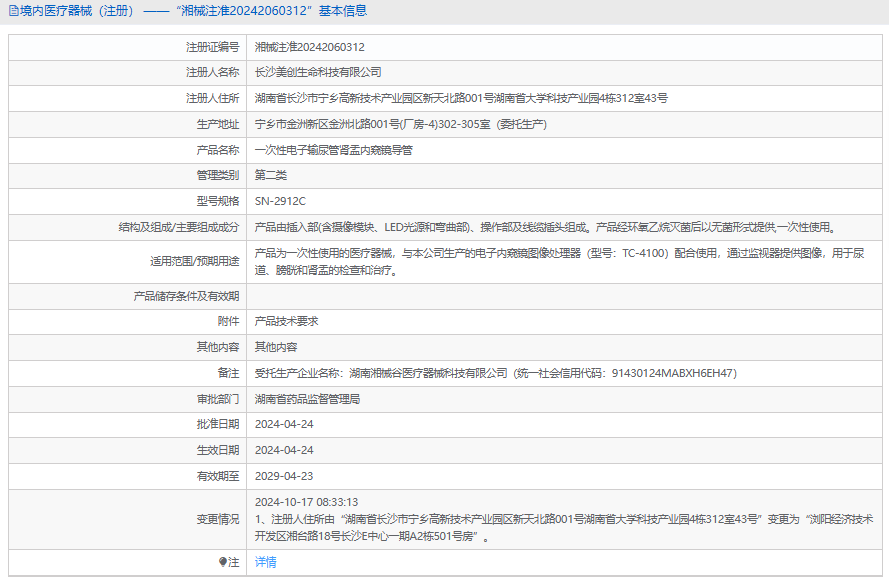The width and height of the screenshot is (889, 583).
Task: Select the 生产地址 value starting with 宁乡市金洲新区
Action: click(x=401, y=124)
